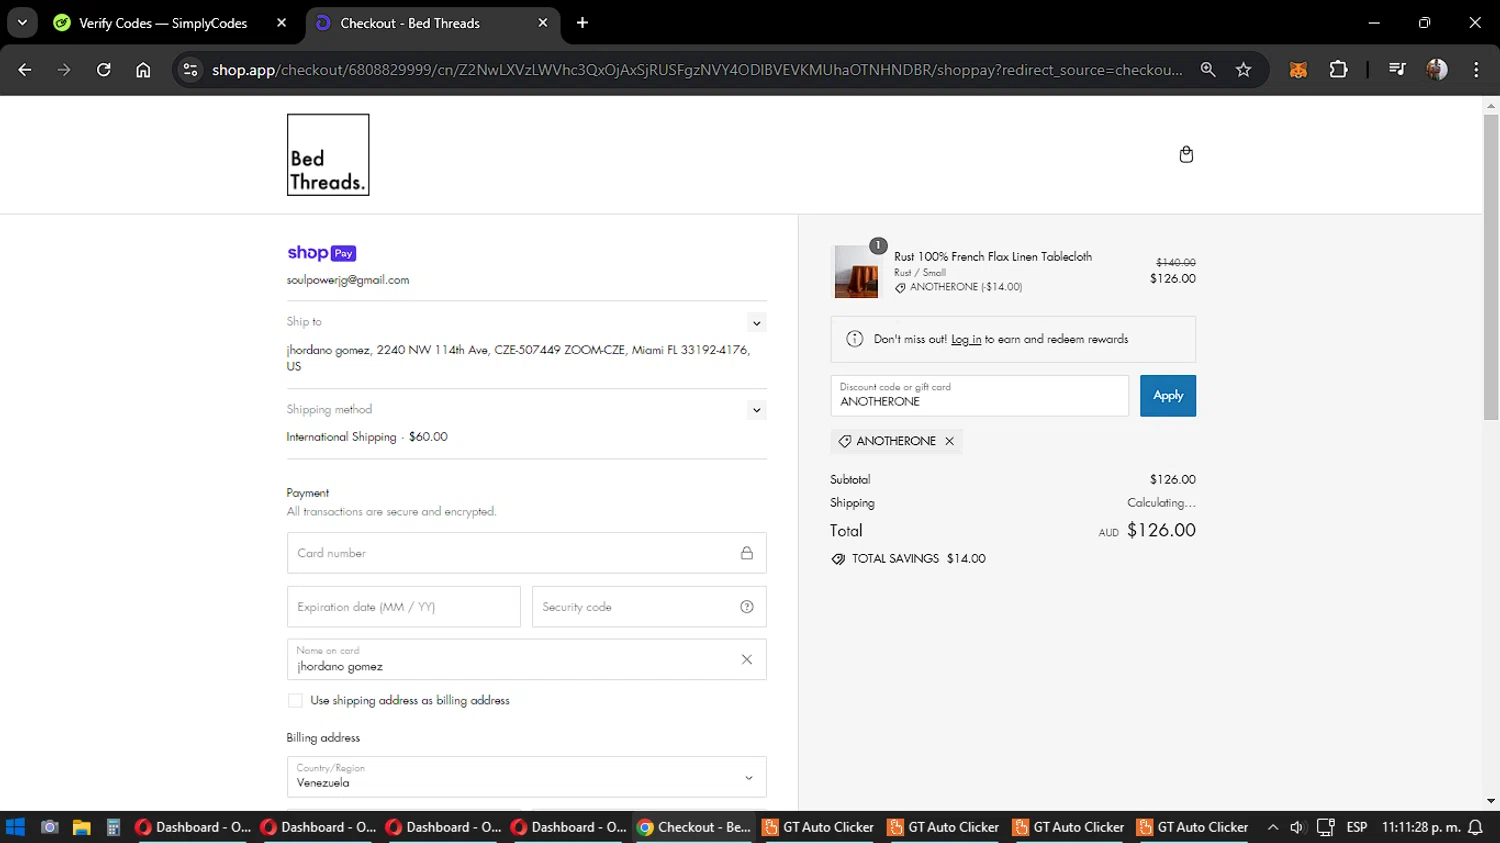The height and width of the screenshot is (843, 1500).
Task: Click the Bed Threads logo
Action: coord(328,154)
